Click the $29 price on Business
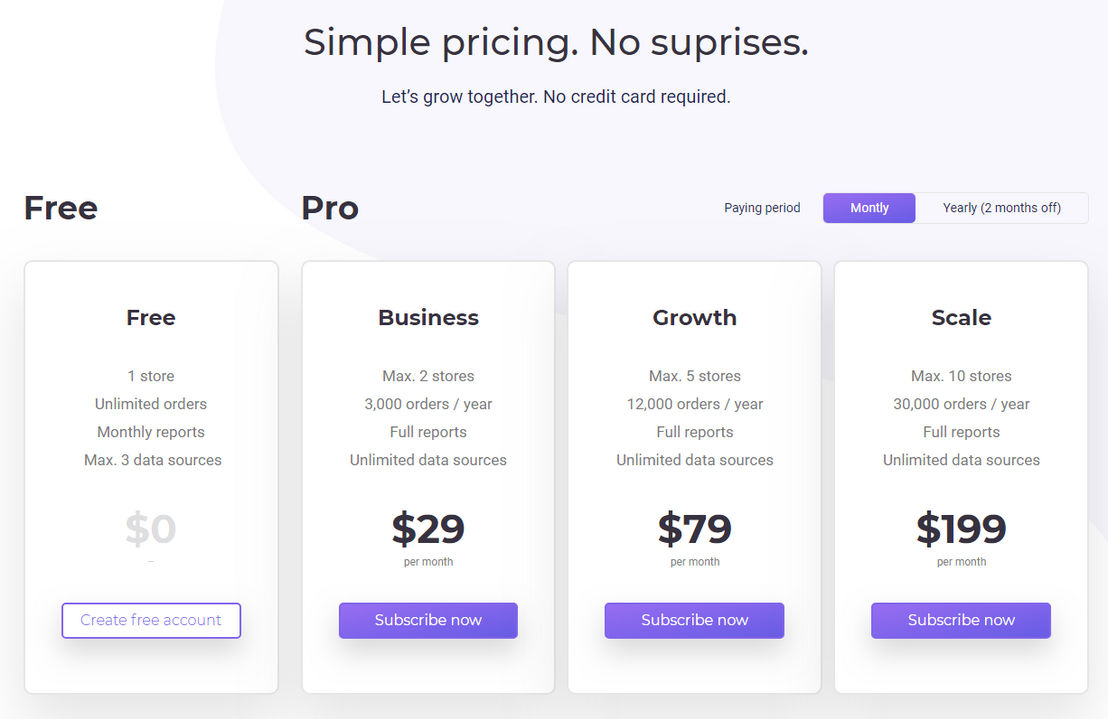1108x719 pixels. coord(428,529)
